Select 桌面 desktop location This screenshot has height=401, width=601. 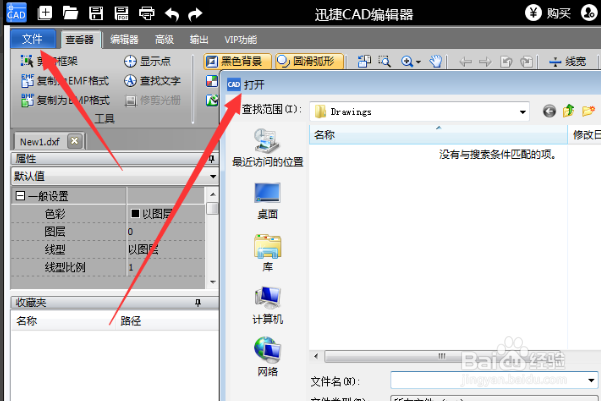point(268,200)
